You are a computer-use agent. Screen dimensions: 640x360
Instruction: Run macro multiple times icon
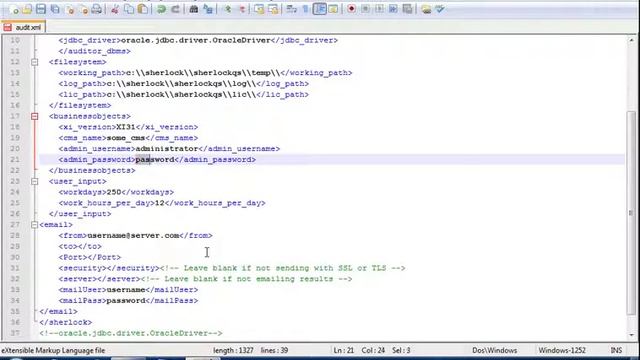coord(393,9)
